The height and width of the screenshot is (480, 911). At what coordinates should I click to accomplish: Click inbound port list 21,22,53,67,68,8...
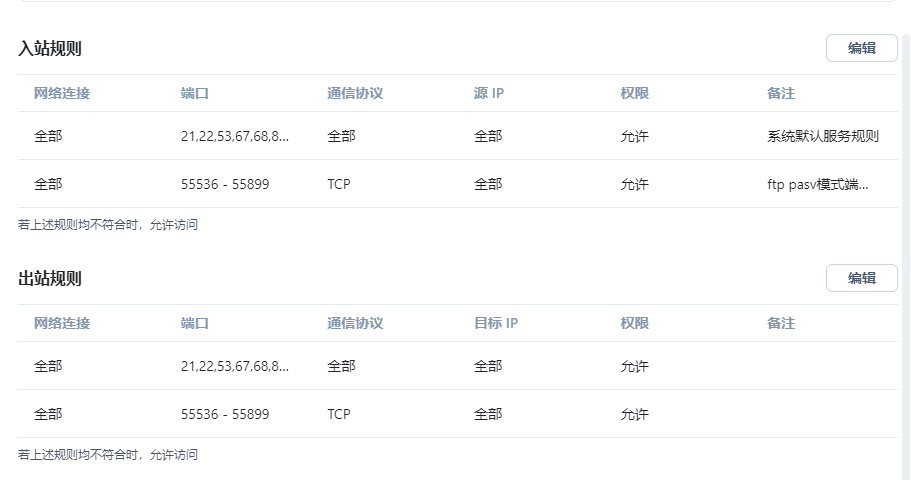[x=235, y=136]
